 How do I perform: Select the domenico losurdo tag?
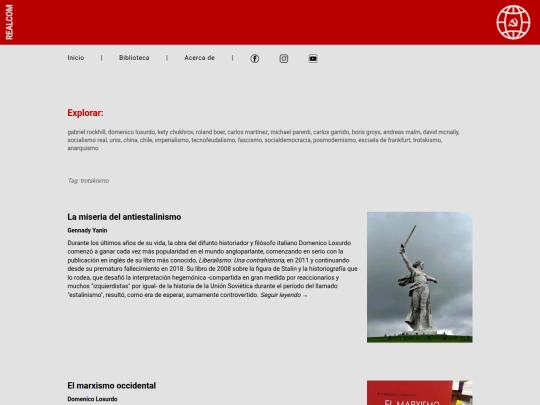coord(131,132)
